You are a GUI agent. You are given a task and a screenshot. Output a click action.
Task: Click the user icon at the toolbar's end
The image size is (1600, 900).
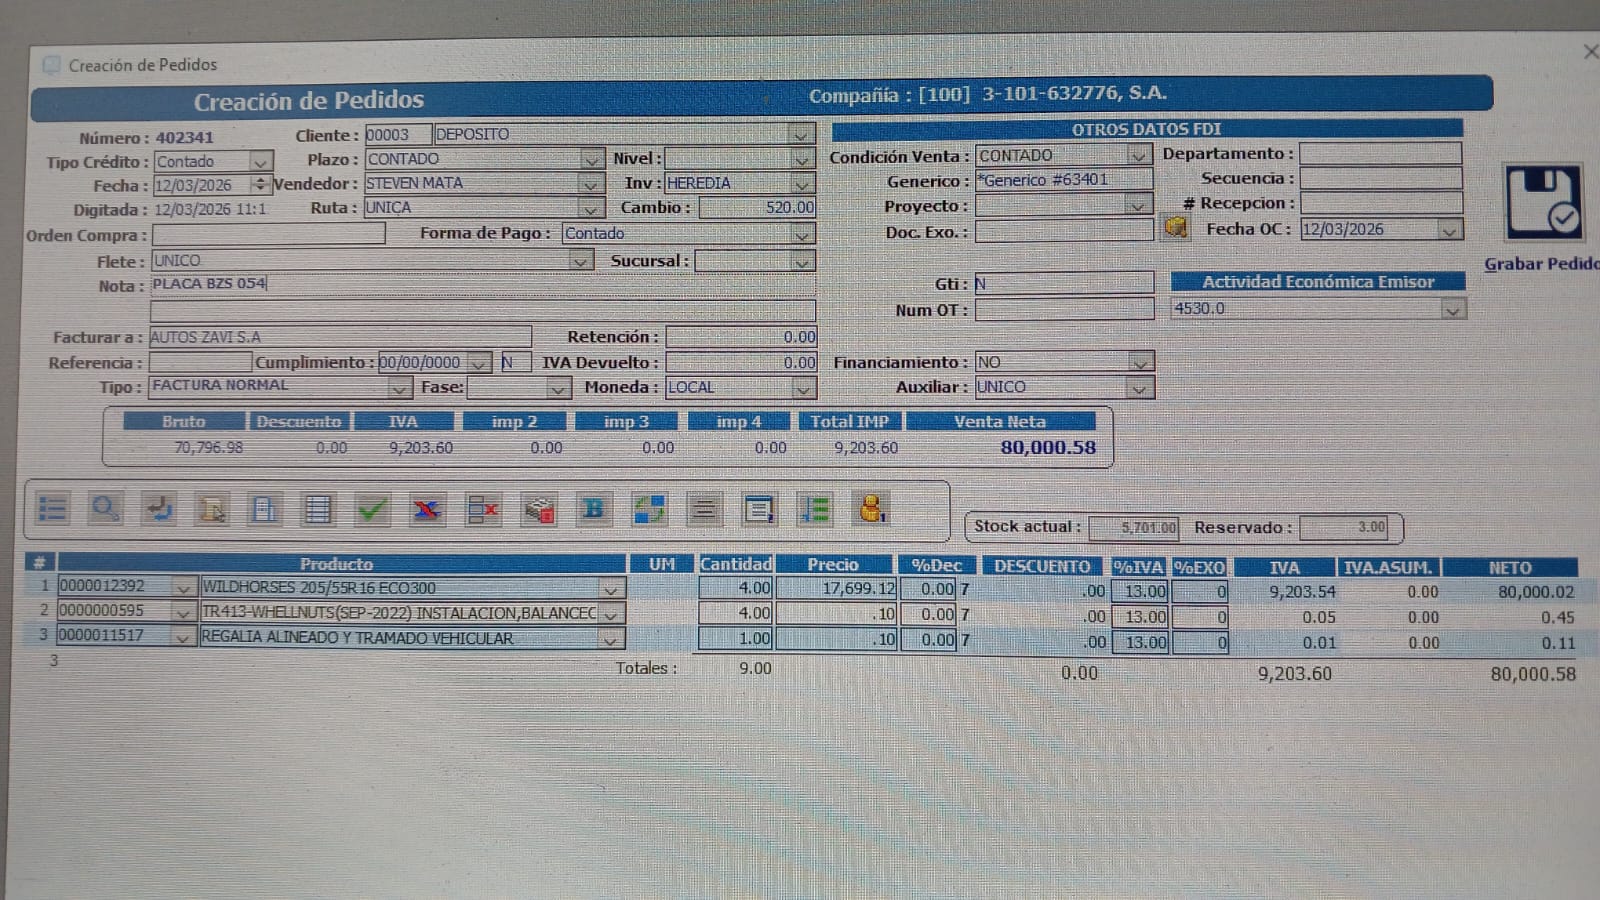[872, 509]
